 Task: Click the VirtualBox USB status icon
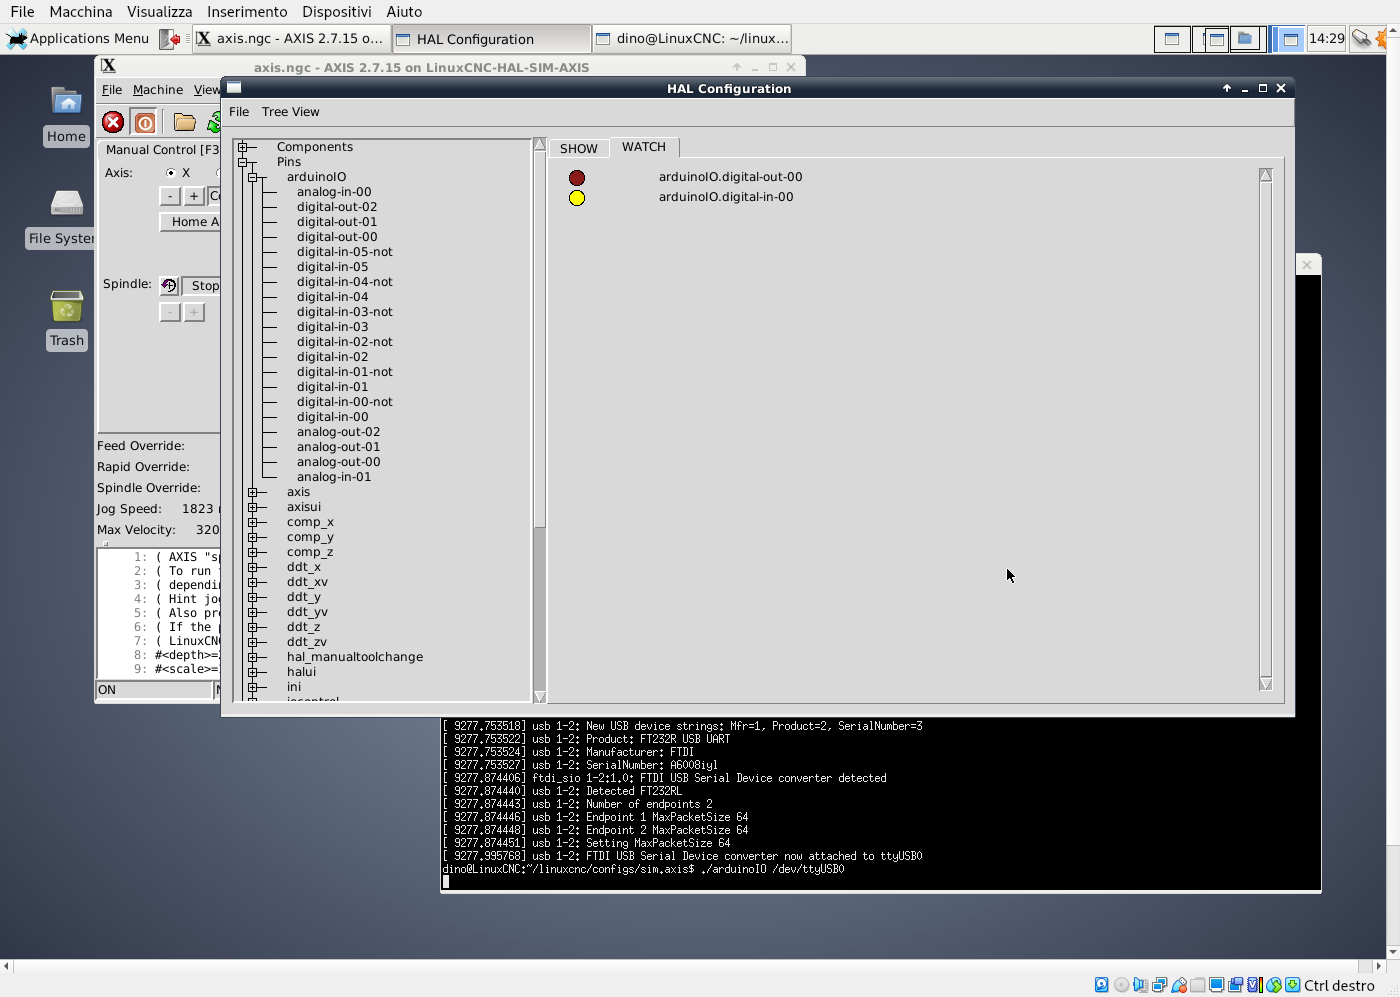click(1179, 985)
